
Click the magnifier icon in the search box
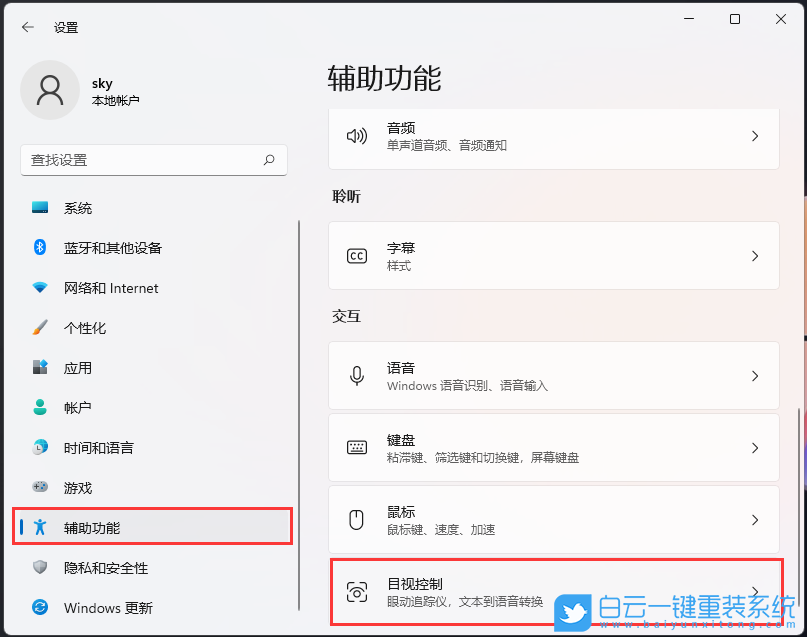pyautogui.click(x=268, y=160)
